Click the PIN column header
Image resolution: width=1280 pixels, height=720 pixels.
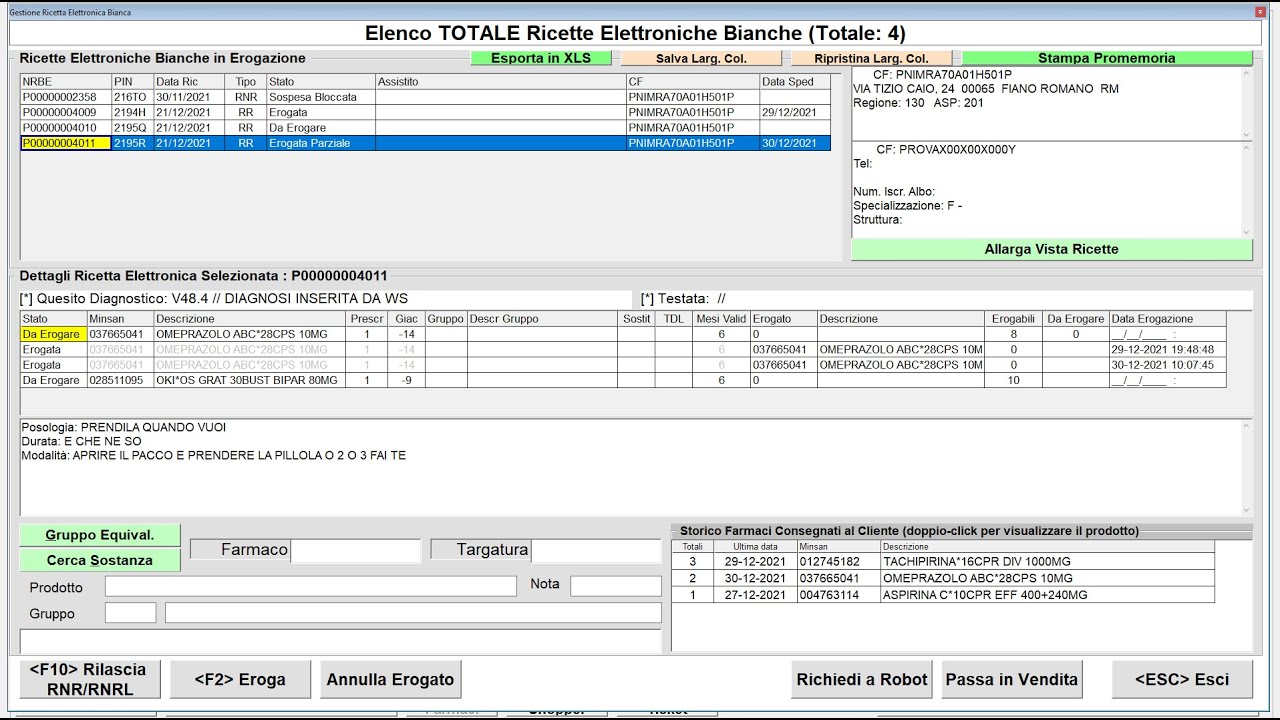pos(132,82)
